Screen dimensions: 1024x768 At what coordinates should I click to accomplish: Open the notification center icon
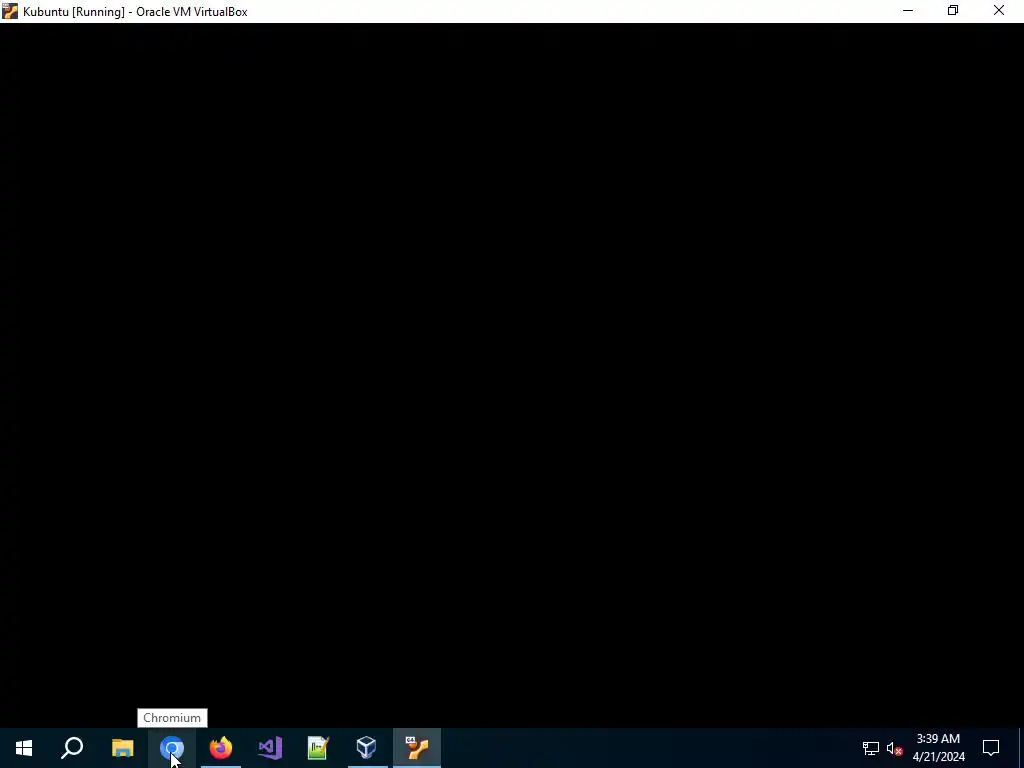pos(991,748)
